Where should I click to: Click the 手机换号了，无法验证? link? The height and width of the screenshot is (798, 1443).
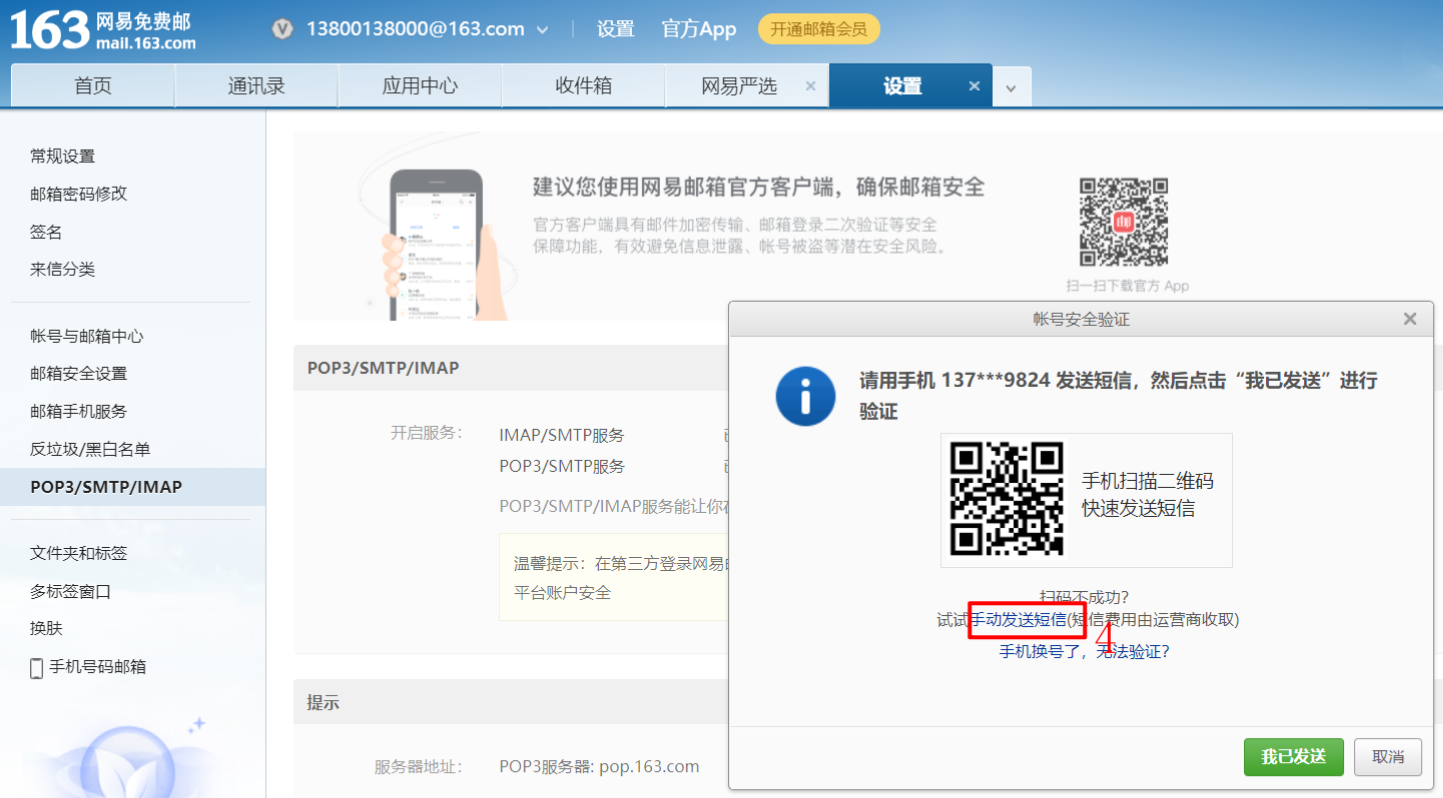pos(1085,651)
